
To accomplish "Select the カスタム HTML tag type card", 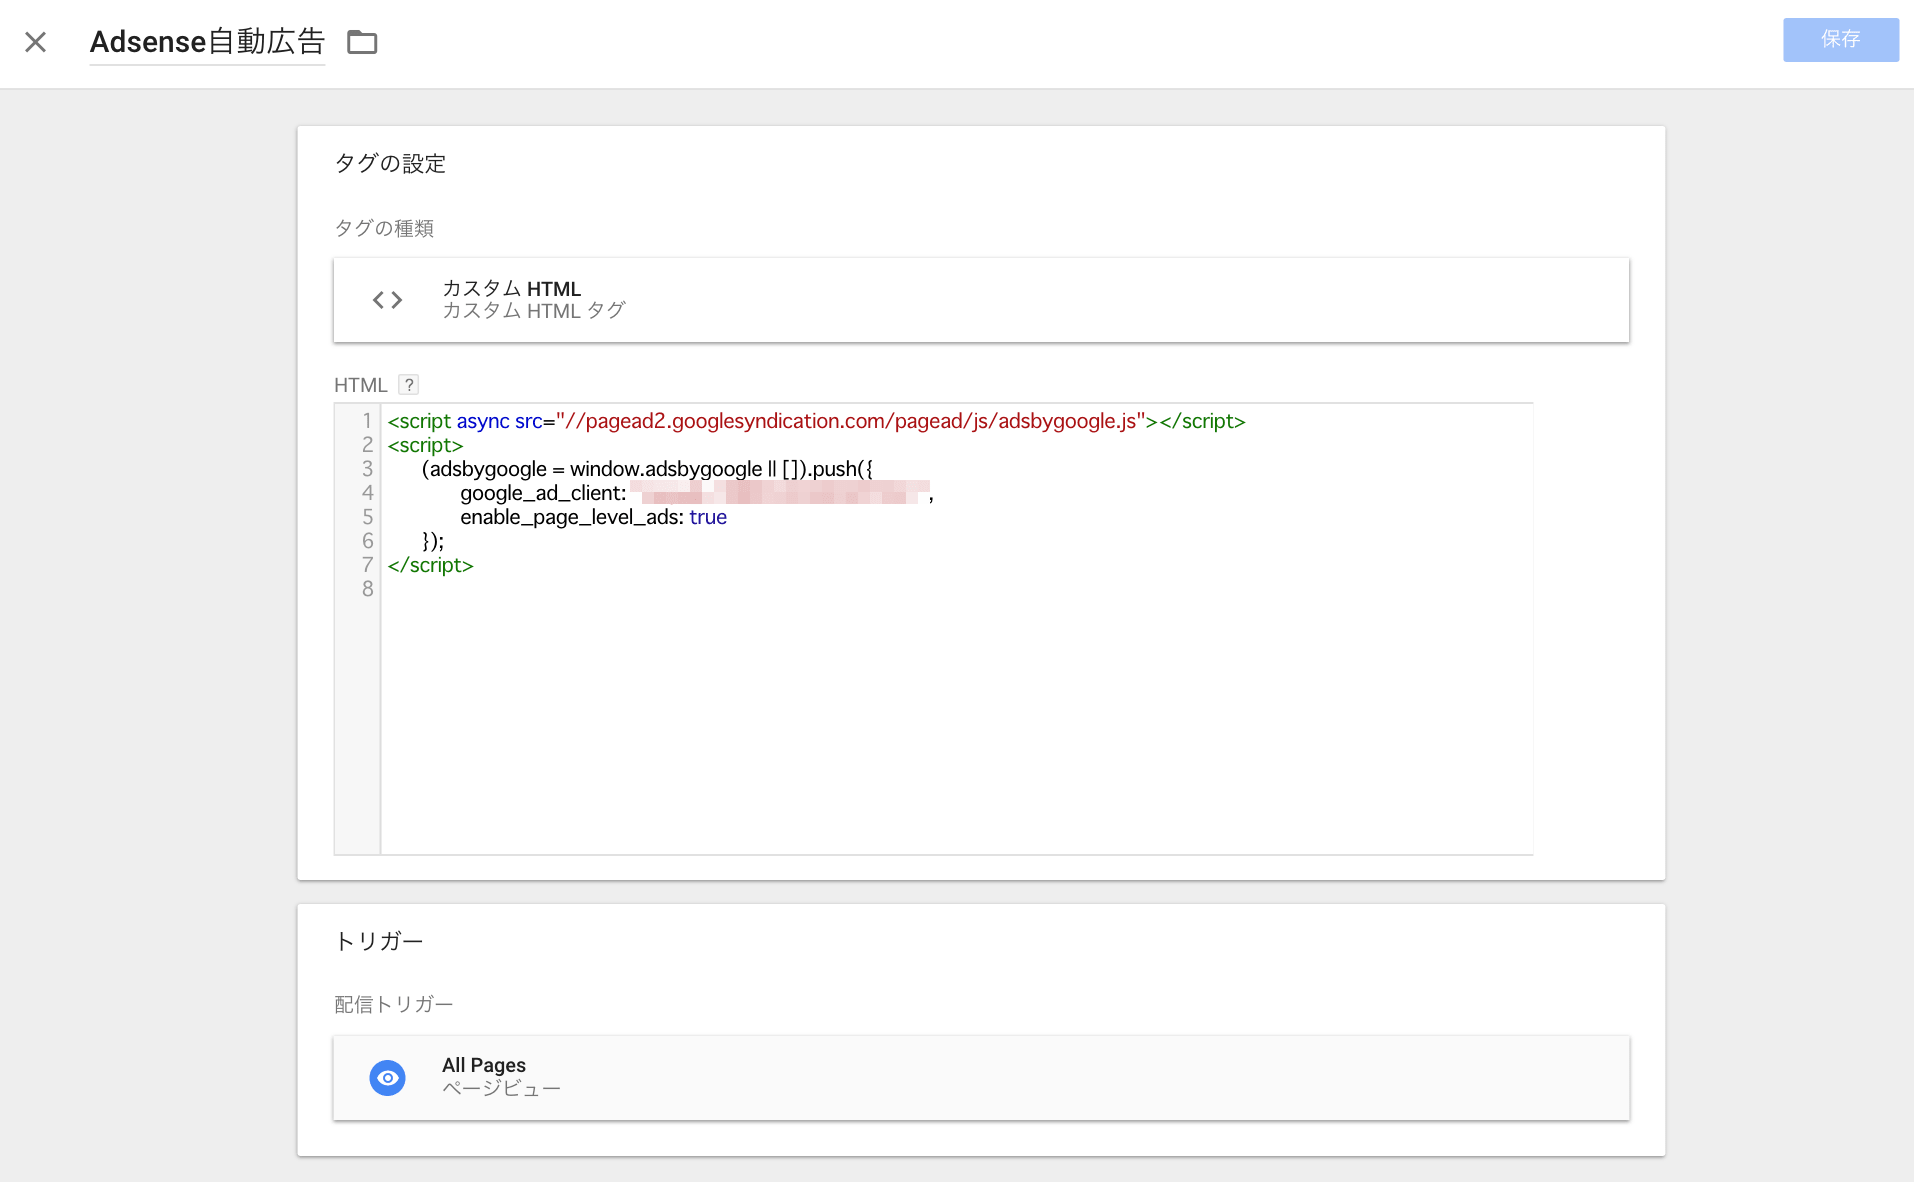I will point(981,300).
